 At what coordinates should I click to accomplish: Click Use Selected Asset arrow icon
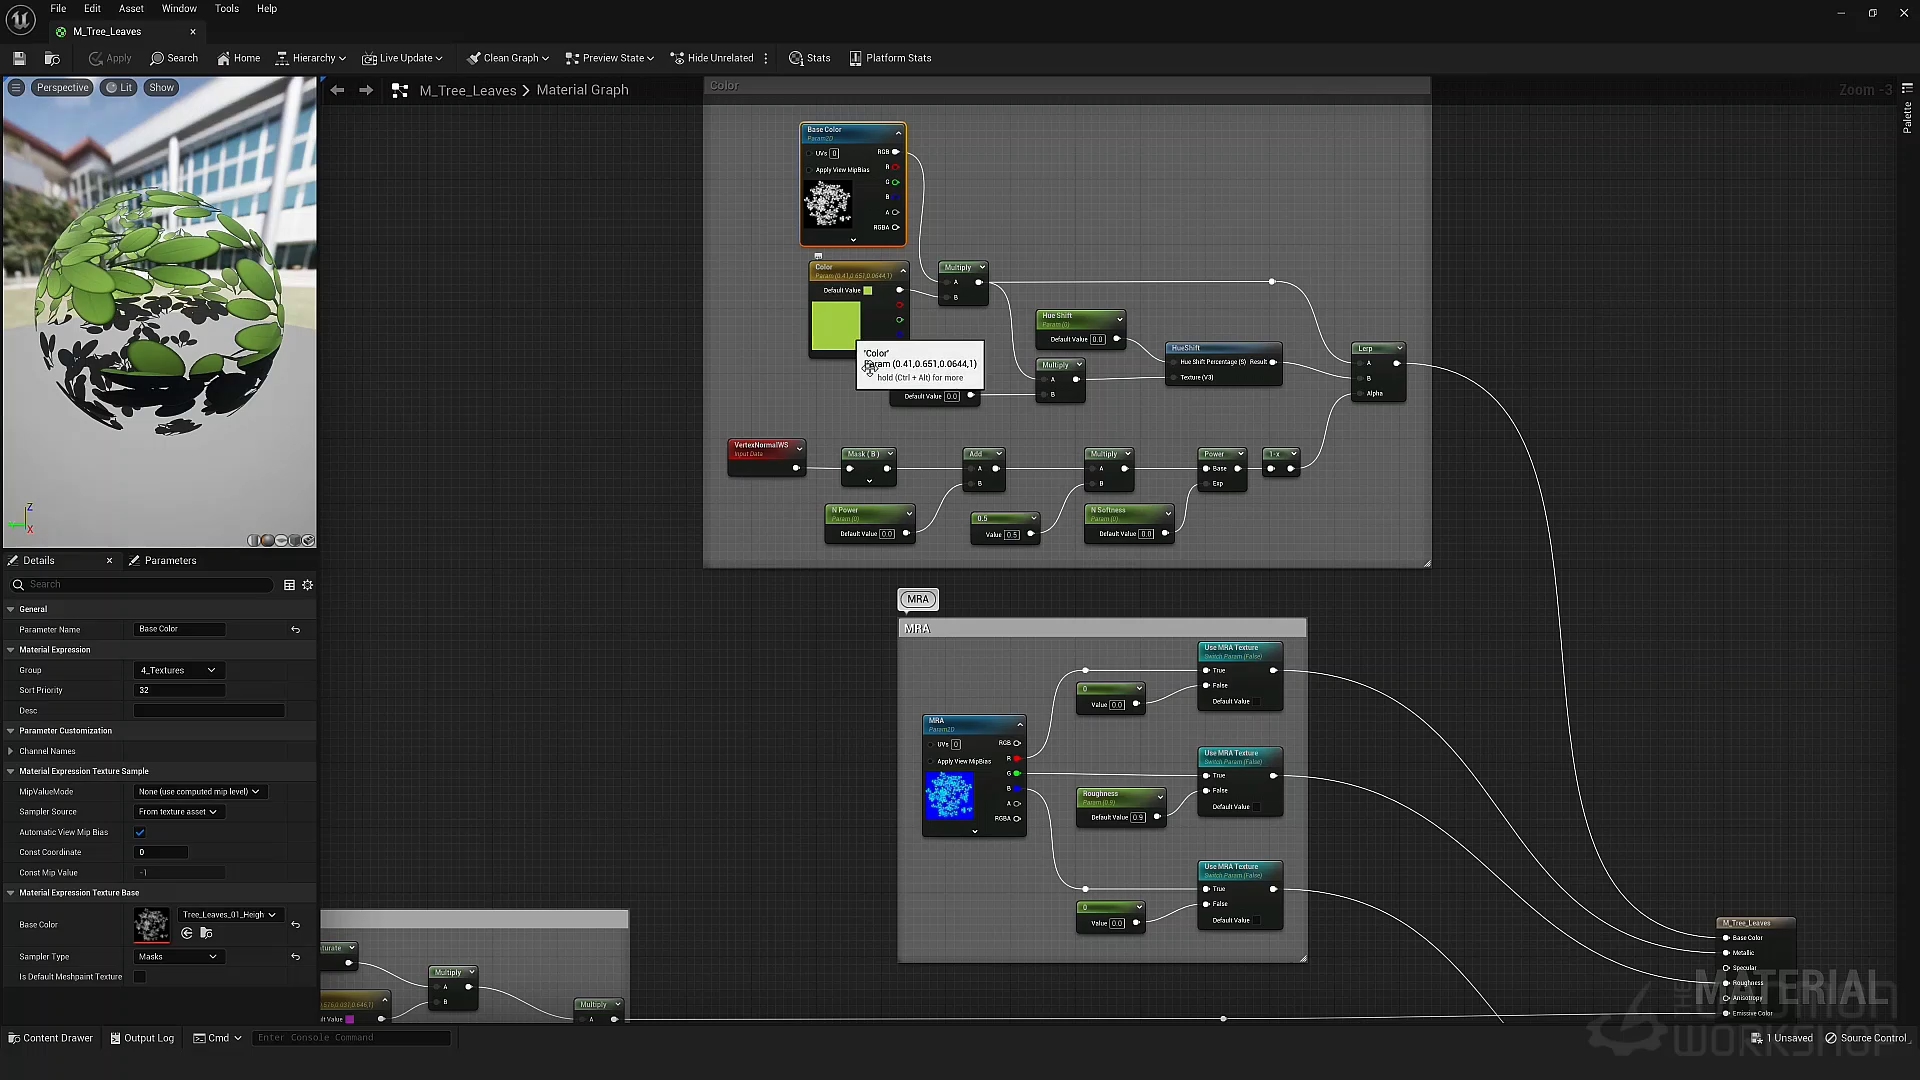coord(187,933)
